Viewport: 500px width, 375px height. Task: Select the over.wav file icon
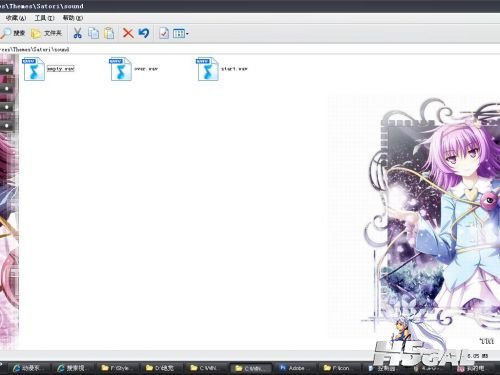[x=120, y=69]
